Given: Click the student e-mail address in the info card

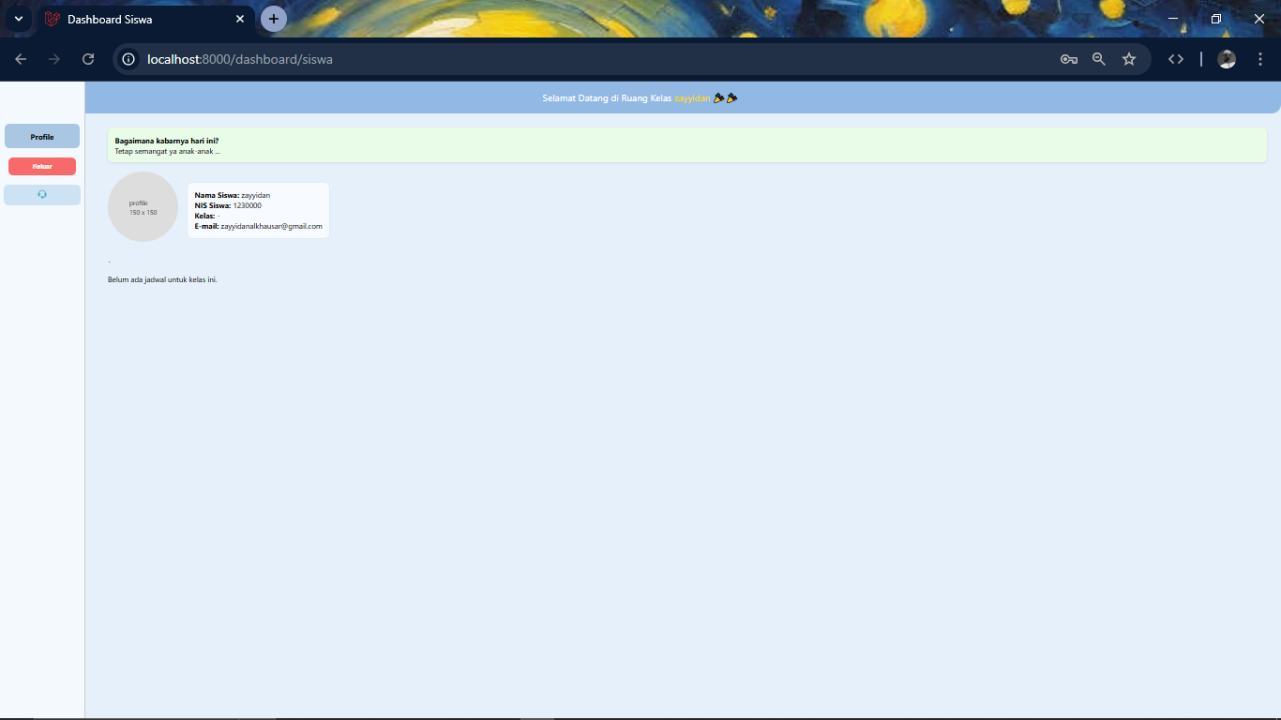Looking at the screenshot, I should (271, 227).
